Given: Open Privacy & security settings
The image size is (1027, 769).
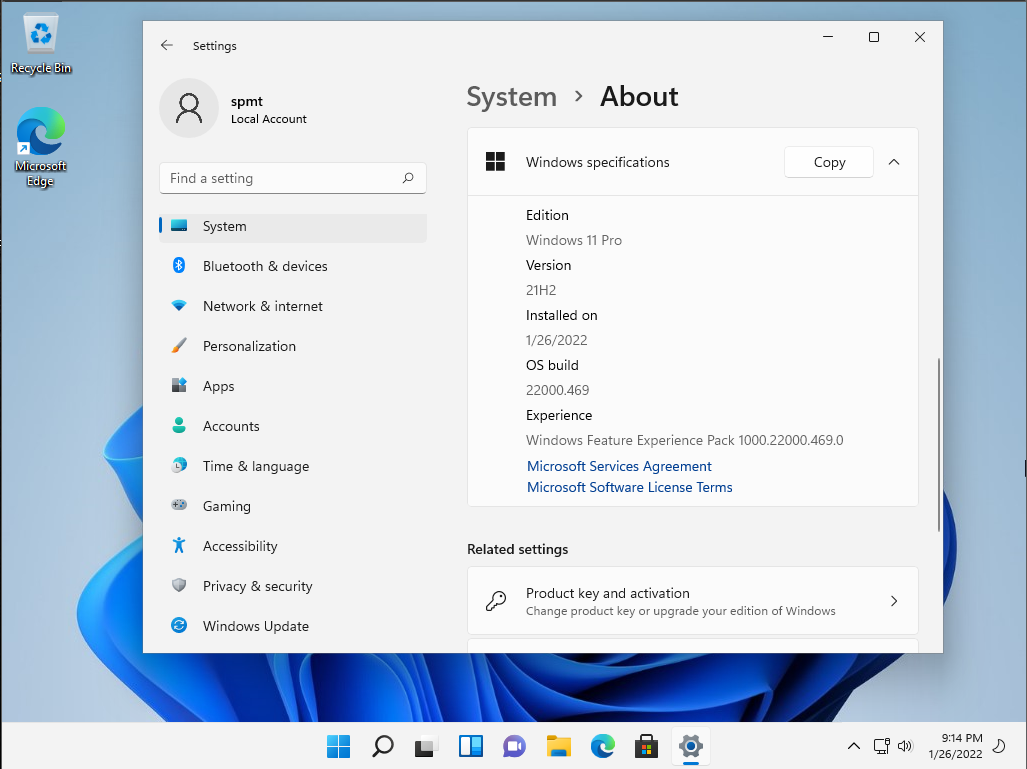Looking at the screenshot, I should pos(293,586).
